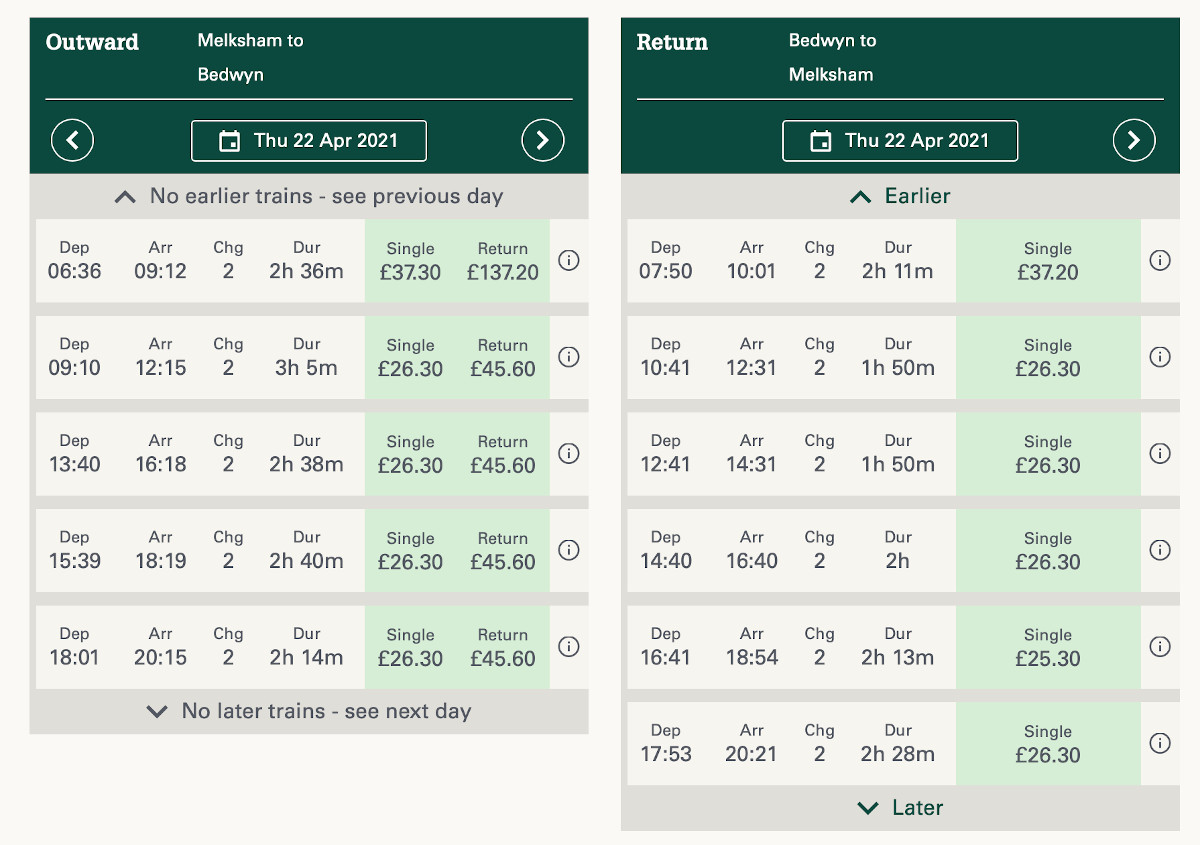Image resolution: width=1200 pixels, height=845 pixels.
Task: Click info icon for 18:01 outward train
Action: tap(568, 647)
